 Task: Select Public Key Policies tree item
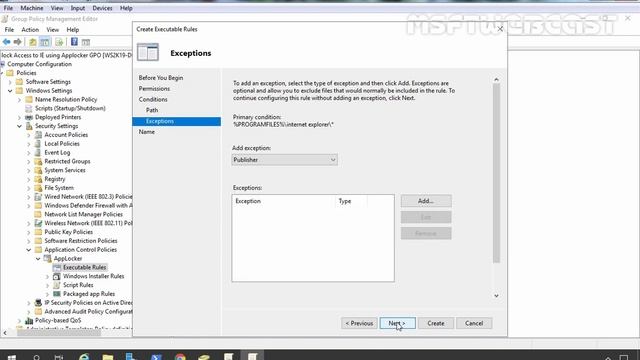pyautogui.click(x=69, y=232)
